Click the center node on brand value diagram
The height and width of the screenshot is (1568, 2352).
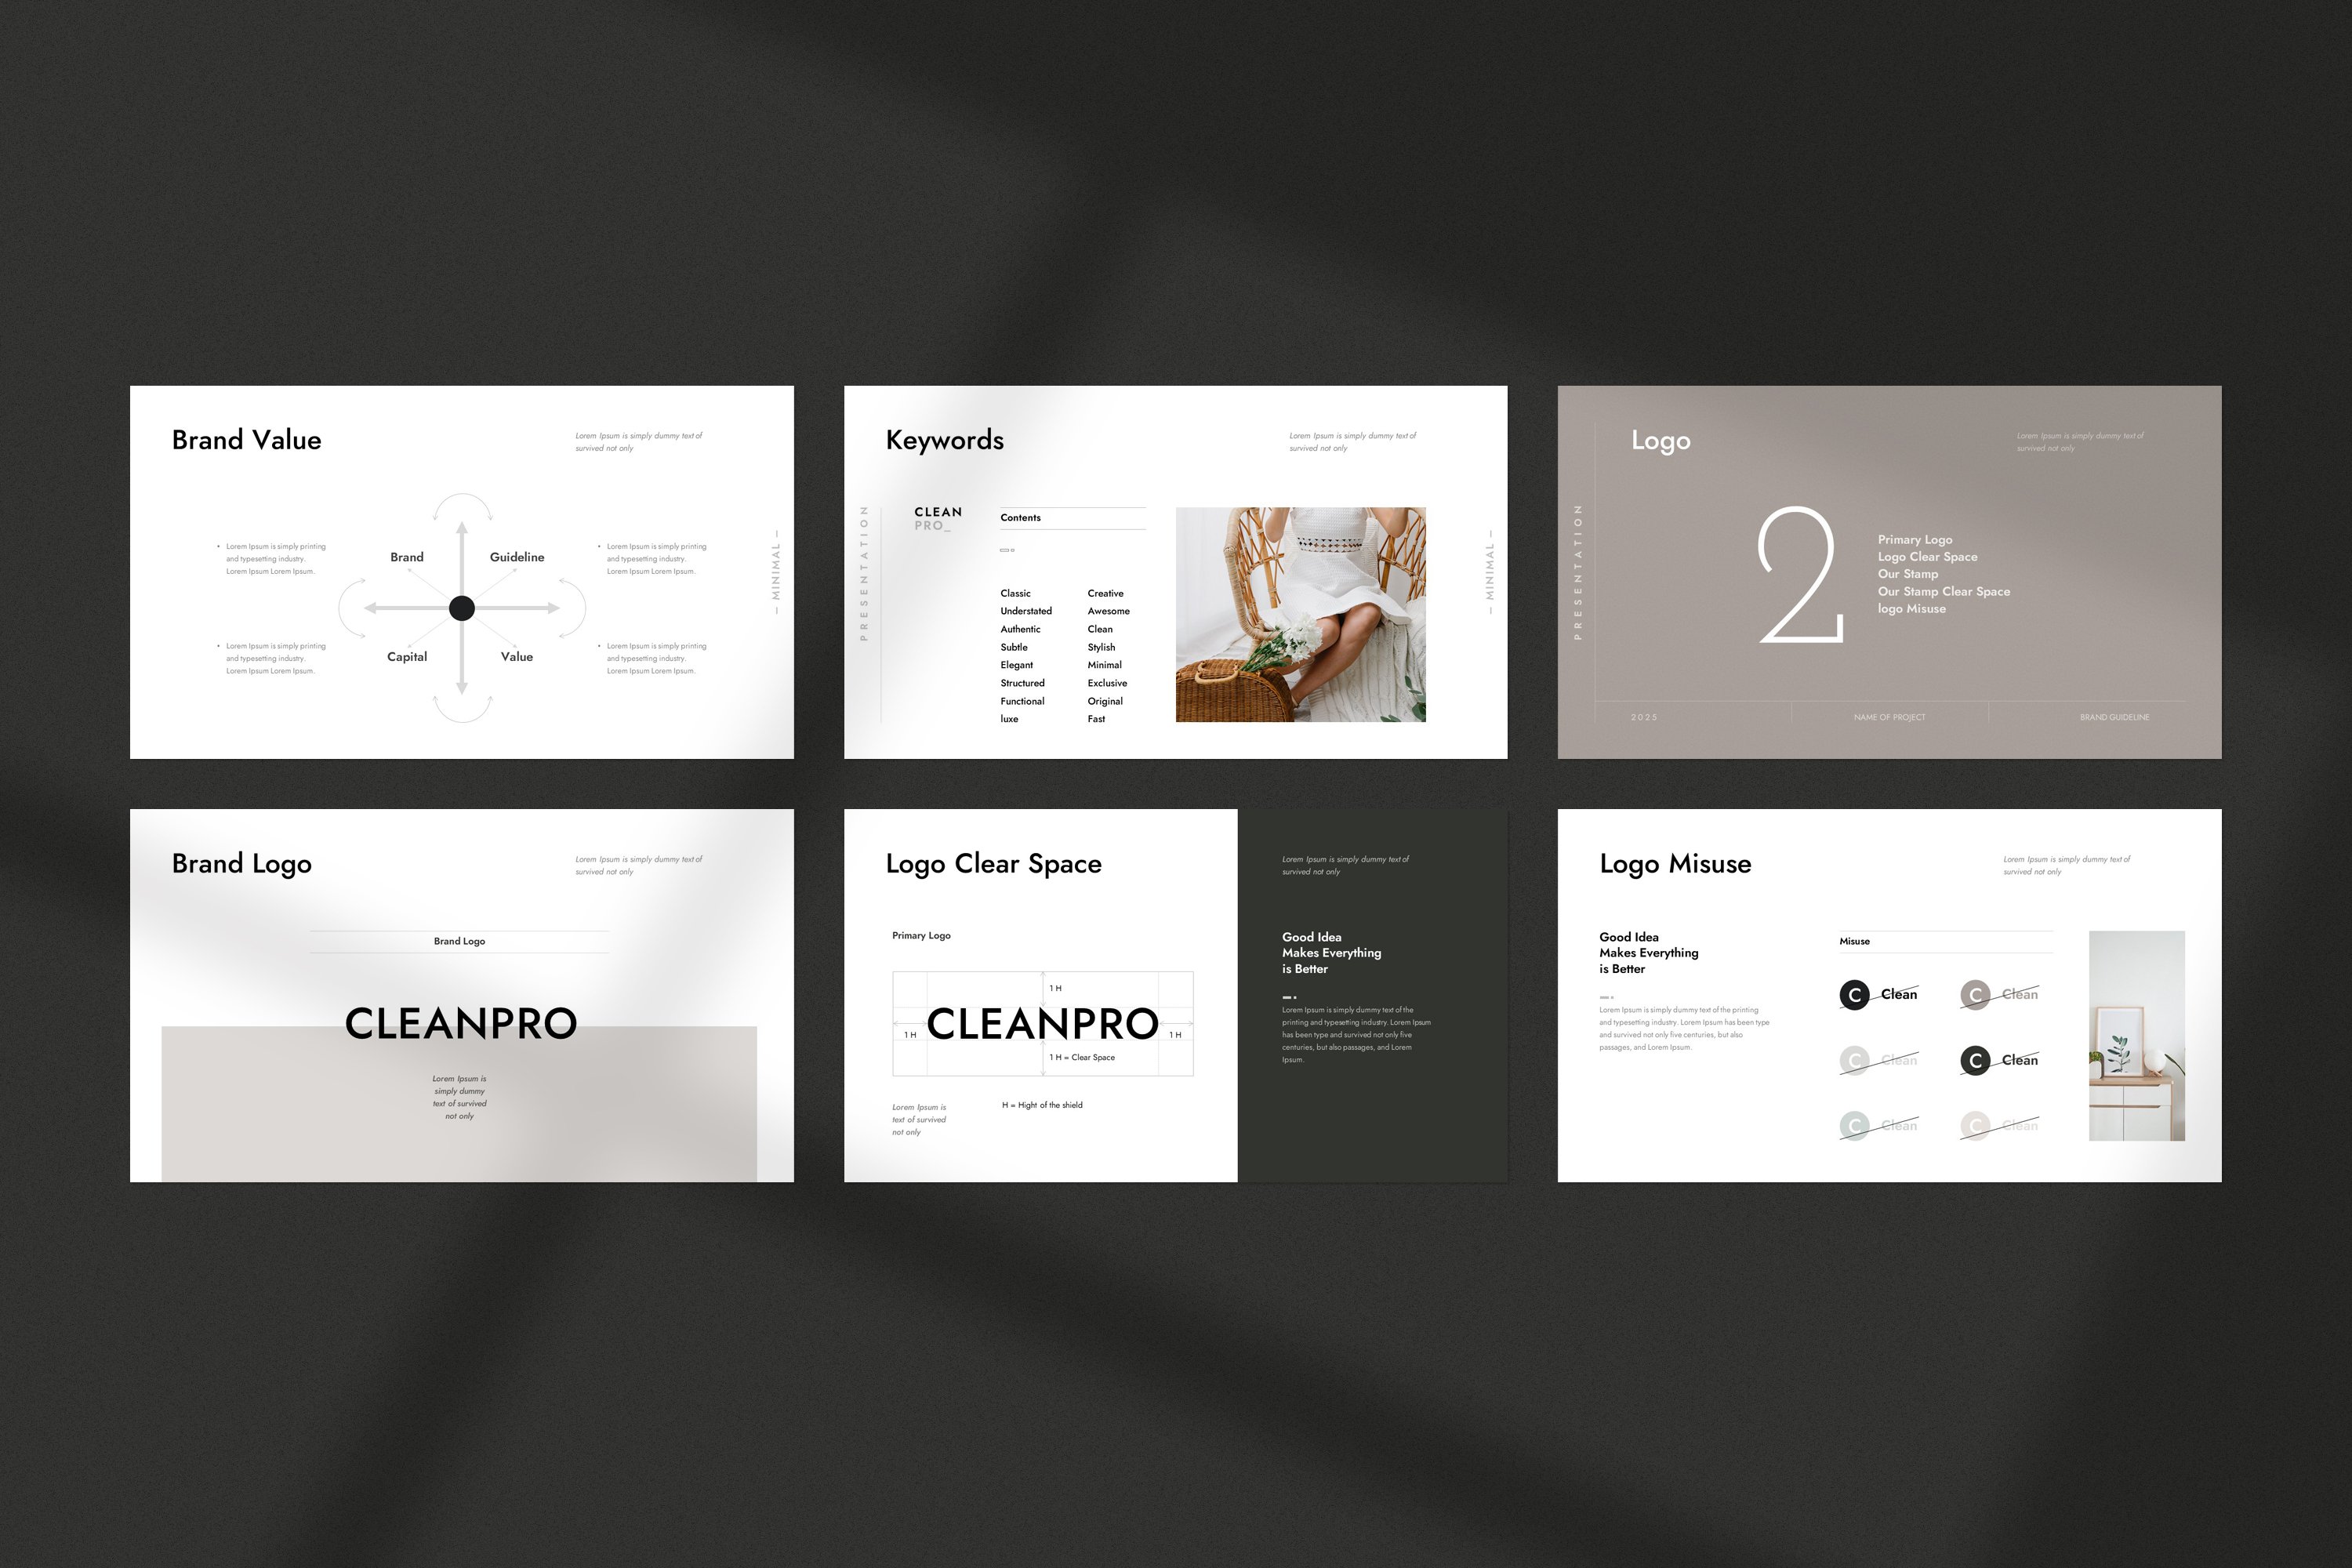click(x=462, y=571)
